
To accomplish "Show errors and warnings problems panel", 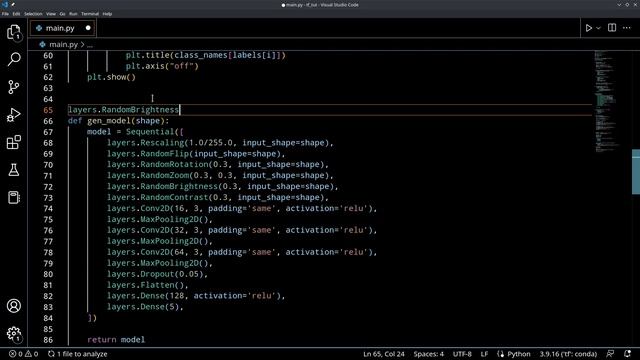I will (x=24, y=354).
